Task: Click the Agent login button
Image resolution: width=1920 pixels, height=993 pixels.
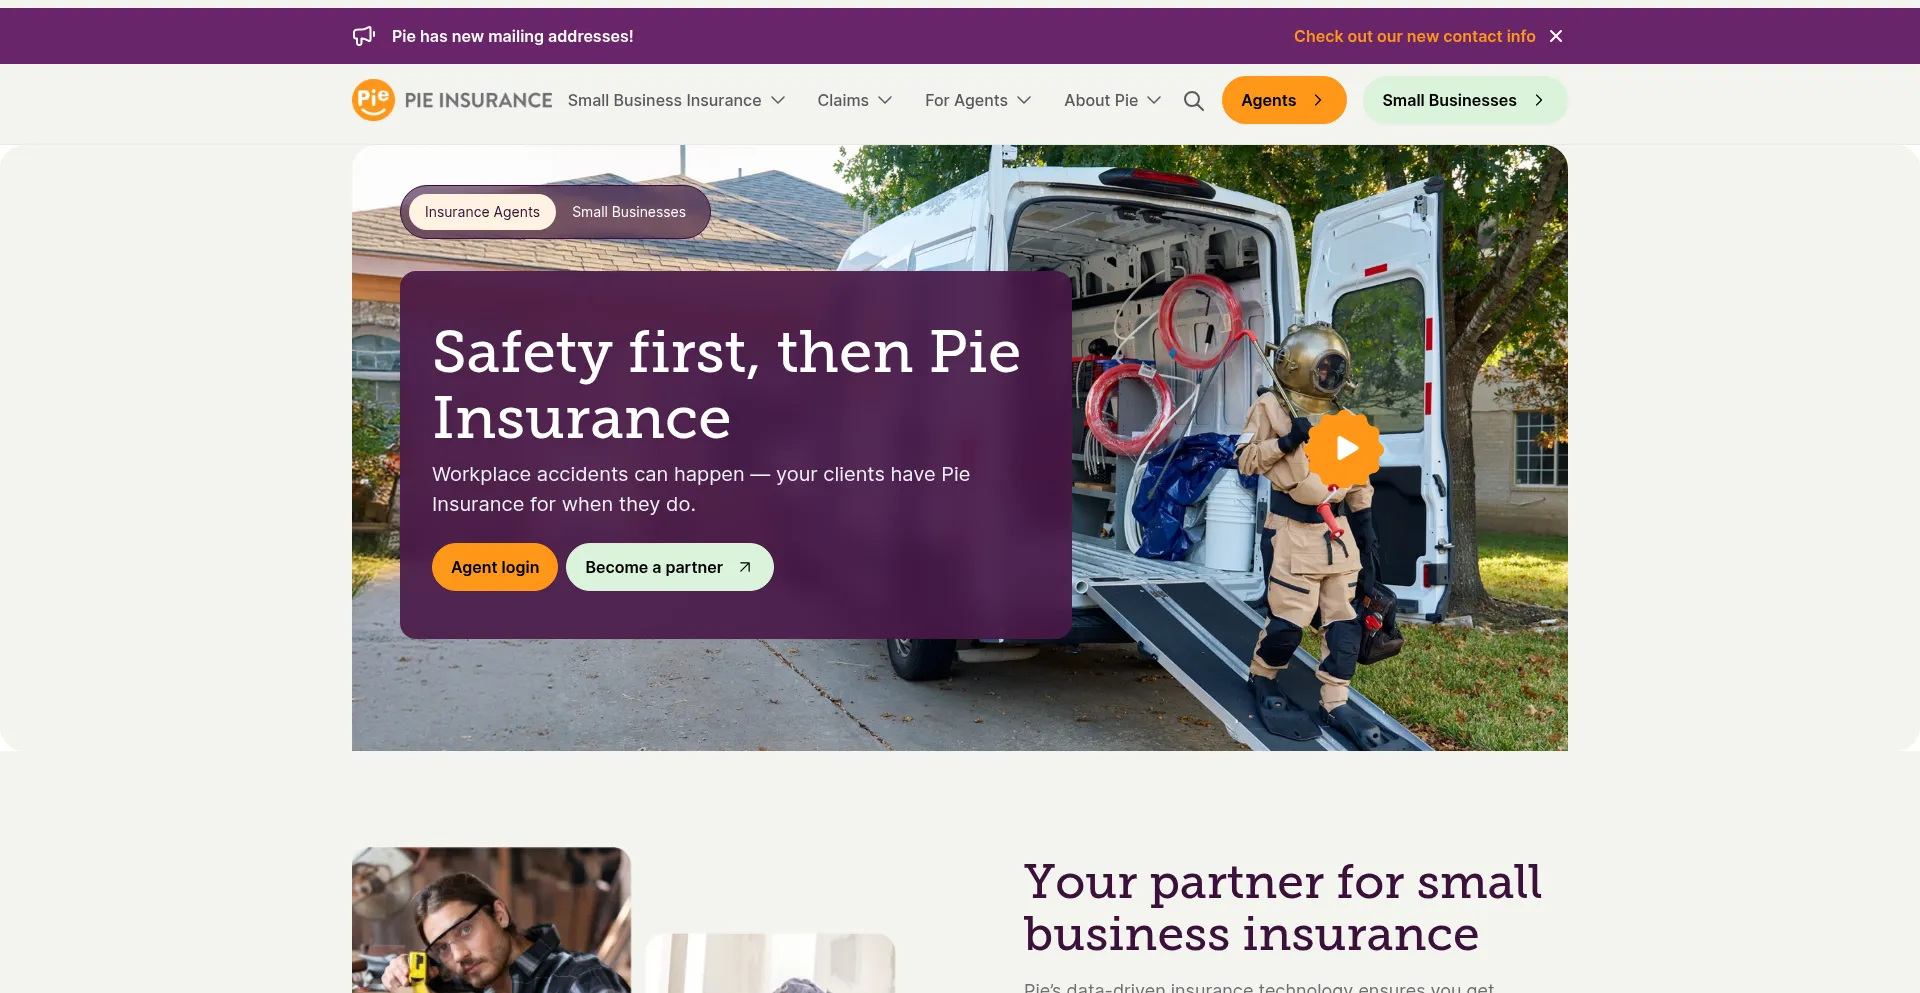Action: [495, 567]
